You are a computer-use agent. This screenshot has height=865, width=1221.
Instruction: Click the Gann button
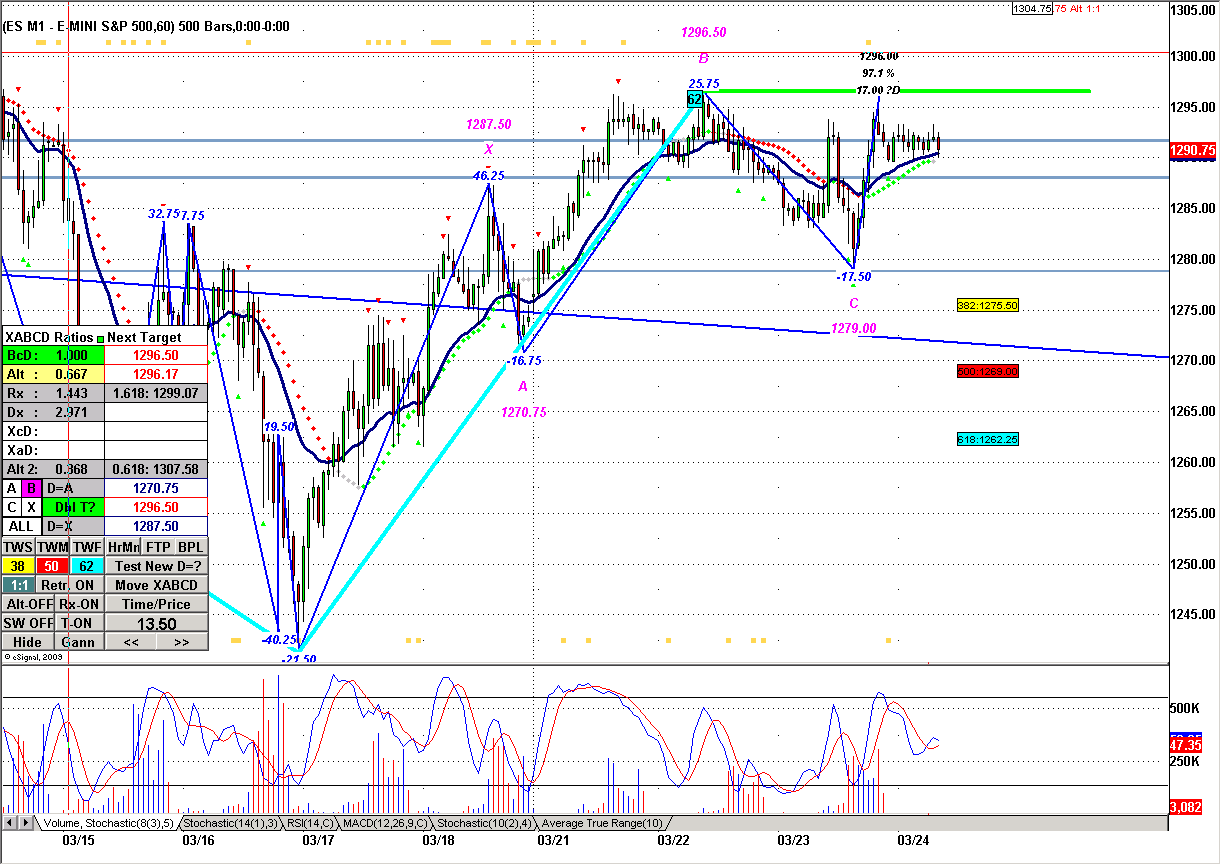point(79,642)
